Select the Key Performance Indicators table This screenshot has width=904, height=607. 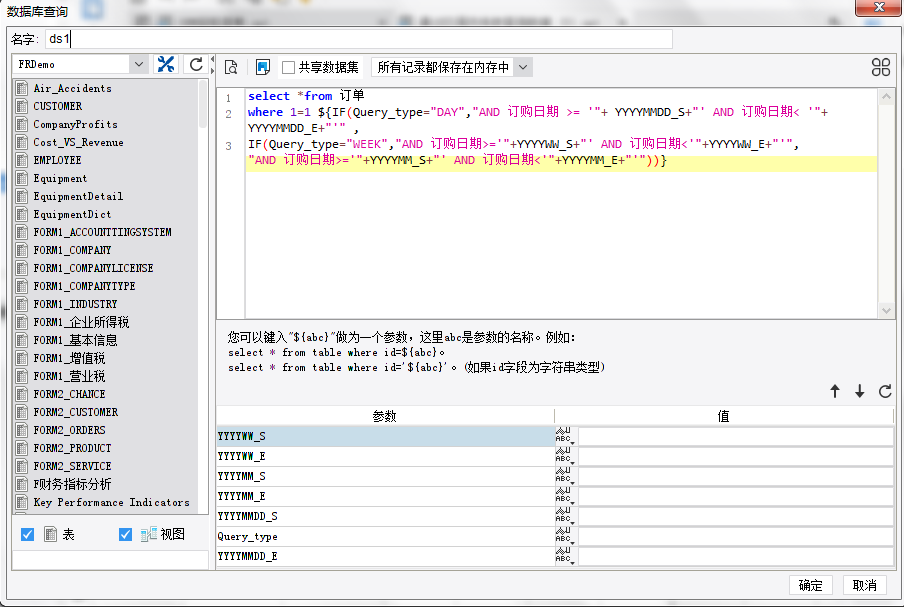point(111,502)
